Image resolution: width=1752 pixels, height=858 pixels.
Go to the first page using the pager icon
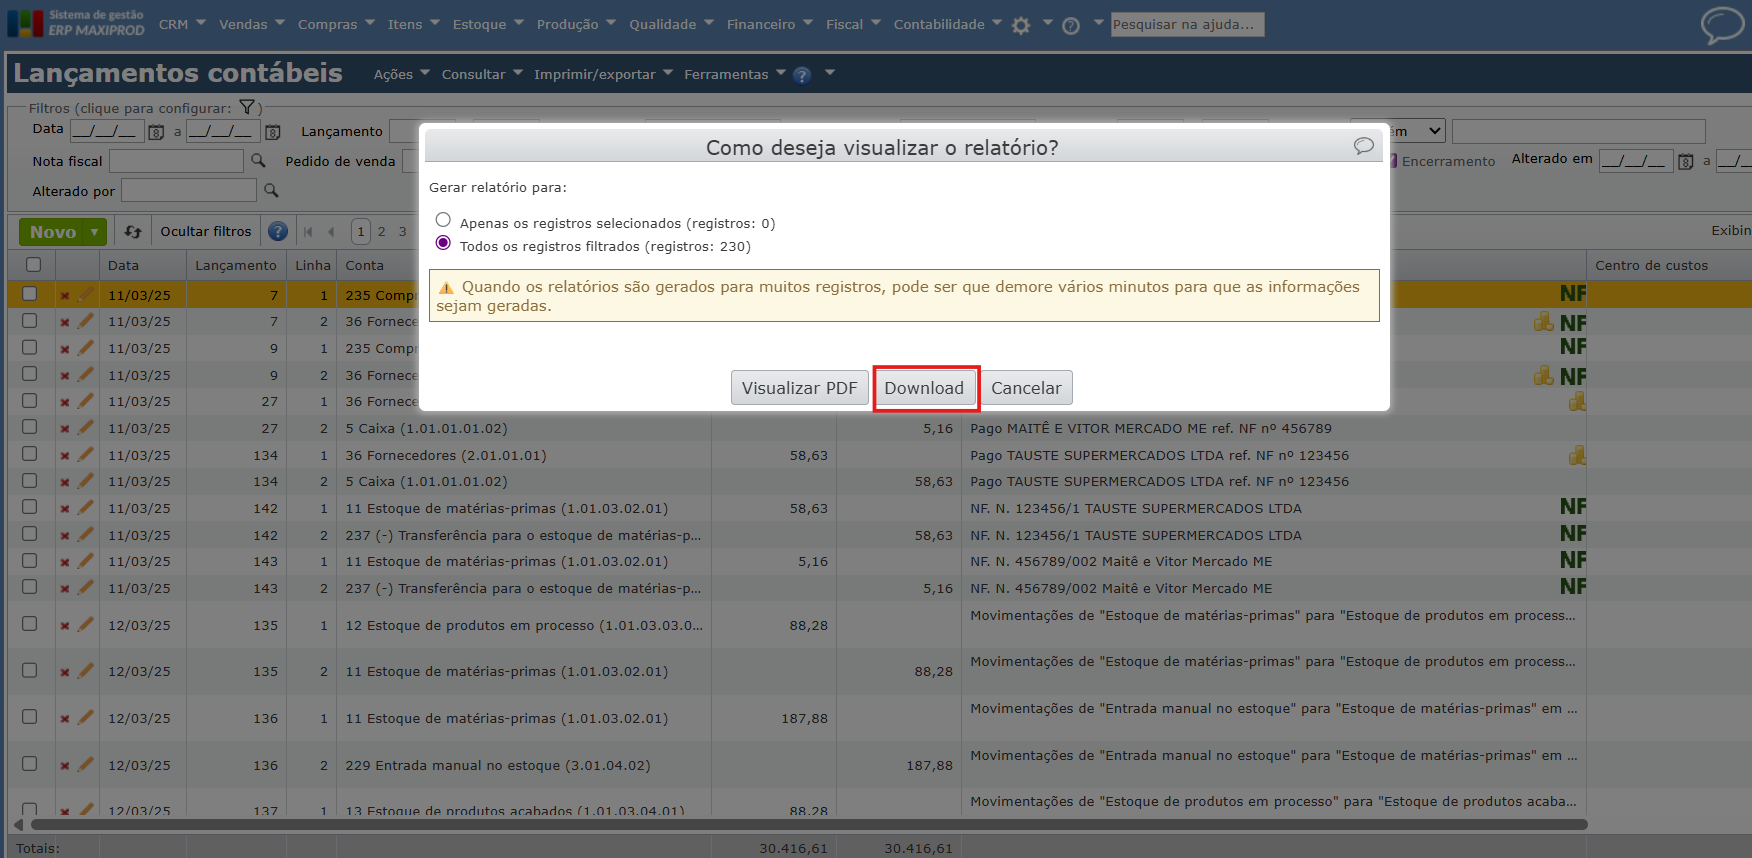(x=308, y=232)
